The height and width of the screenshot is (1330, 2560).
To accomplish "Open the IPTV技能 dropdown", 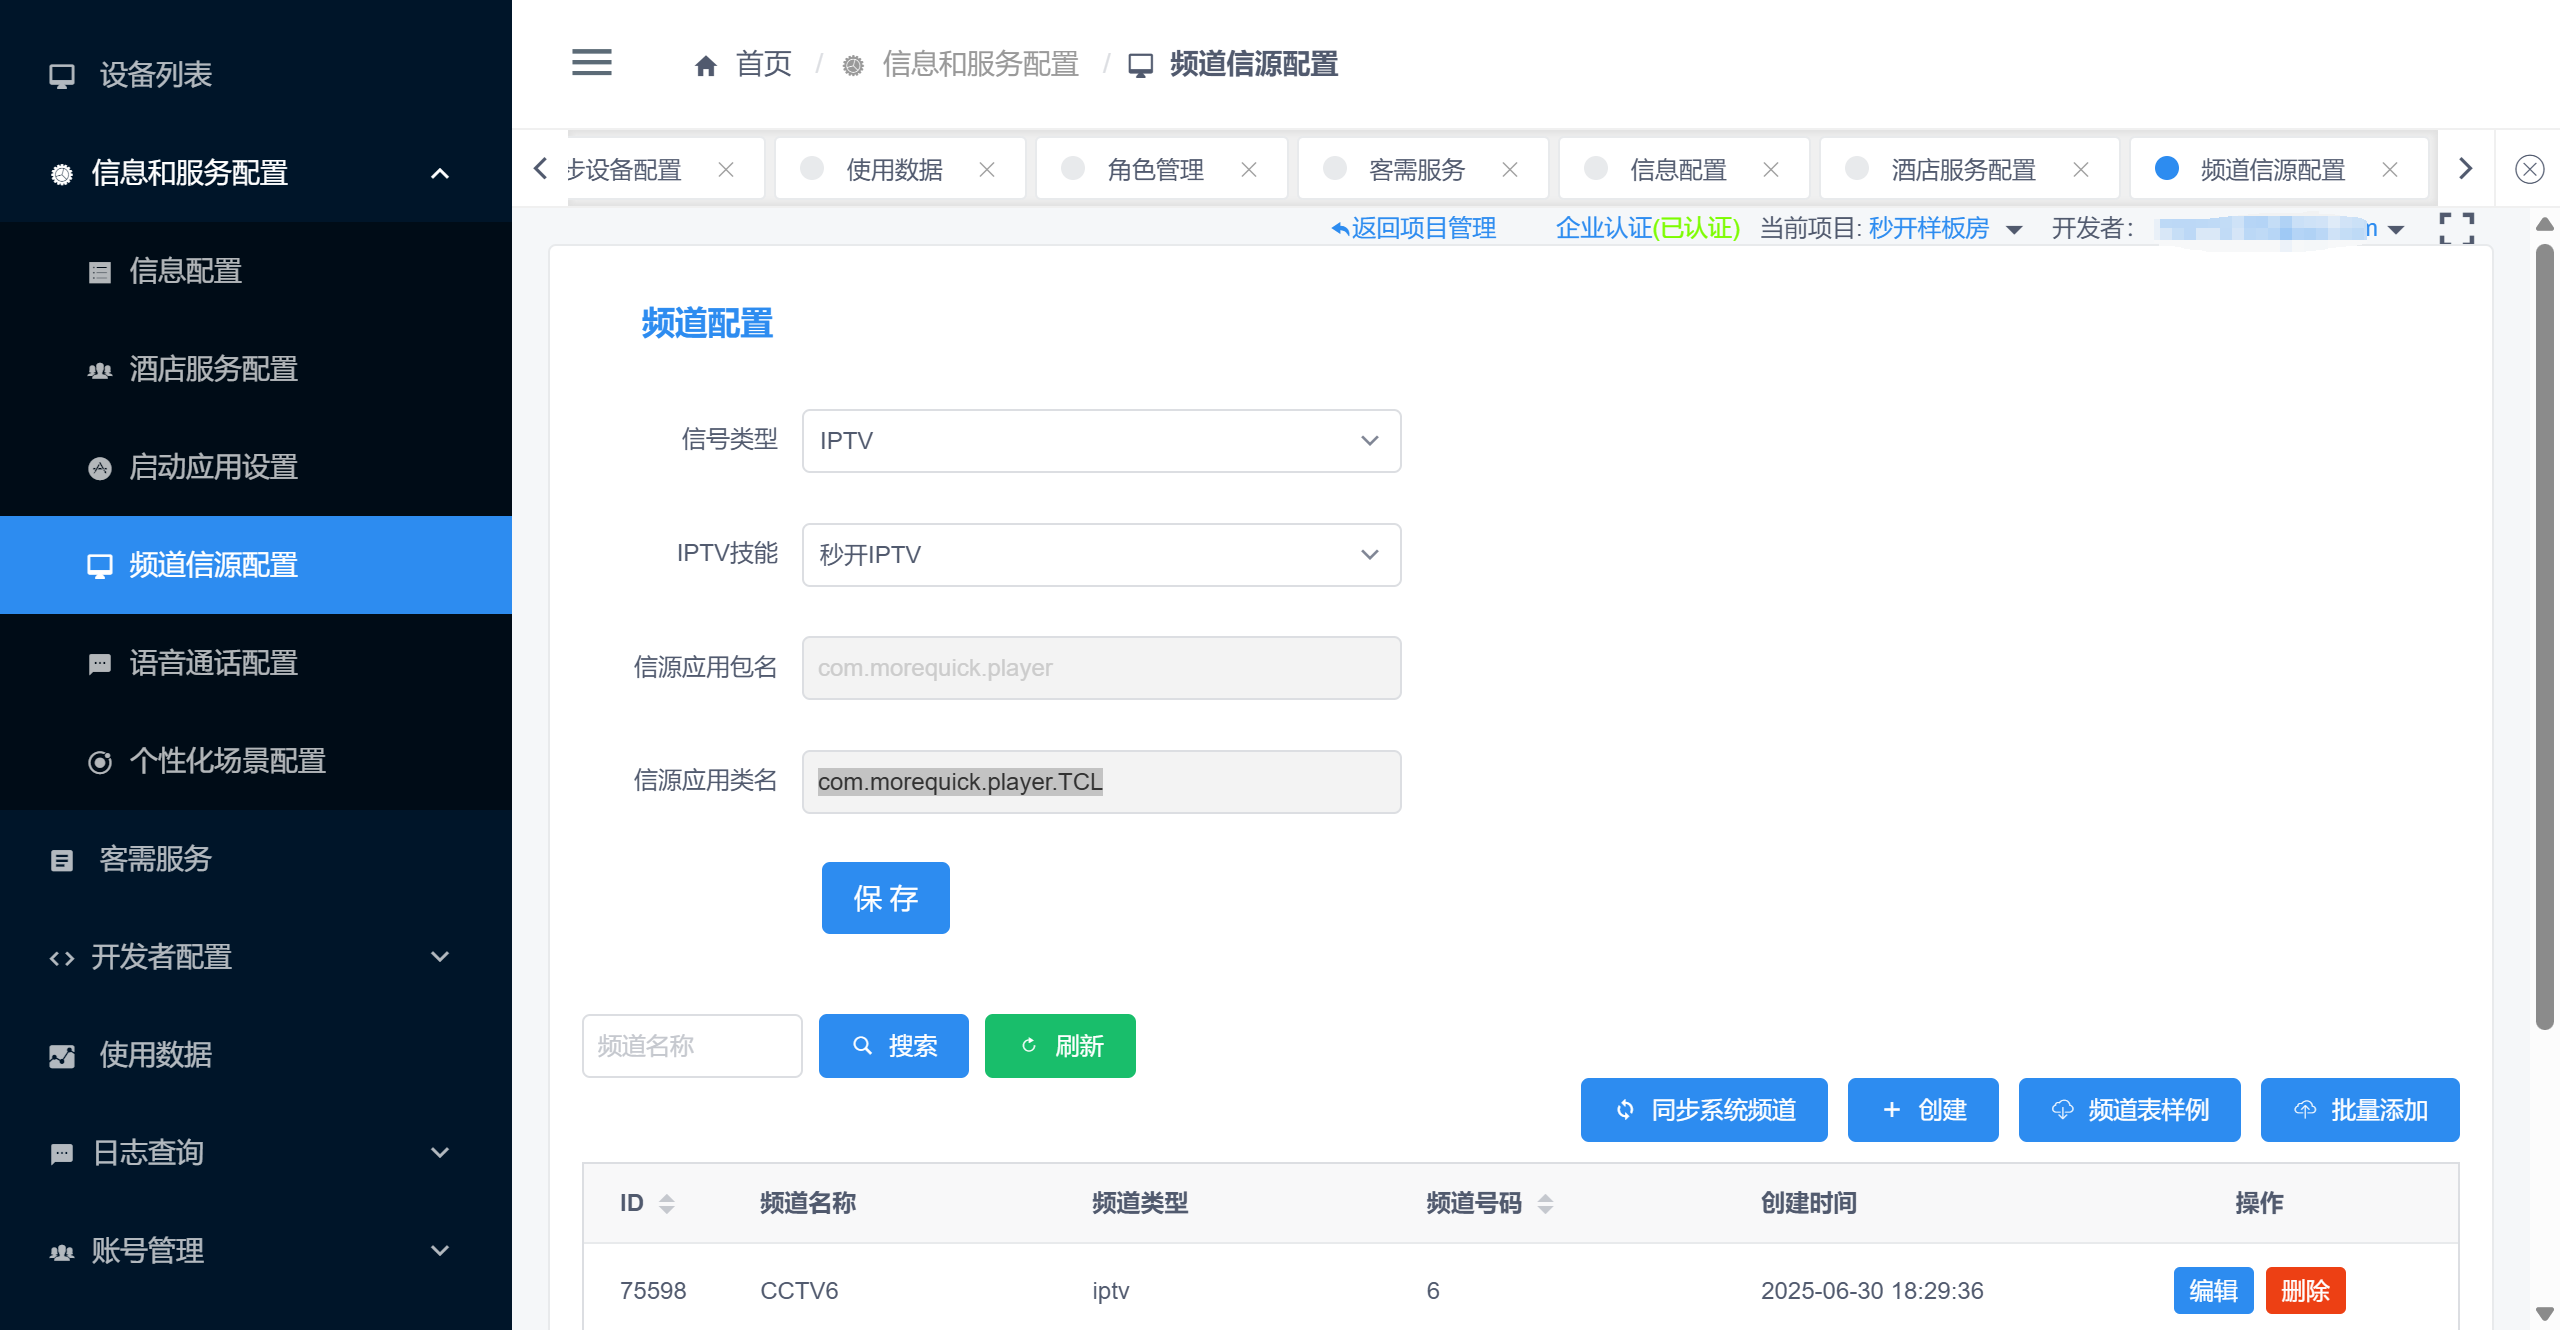I will coord(1100,555).
